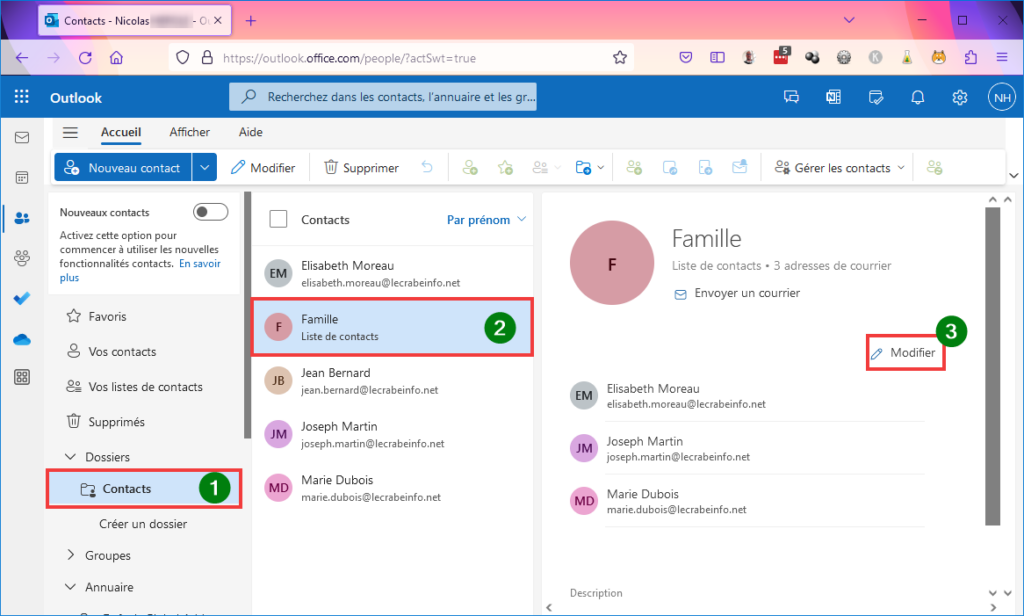Send an email using the envelope toolbar icon
Image resolution: width=1024 pixels, height=616 pixels.
[x=740, y=167]
